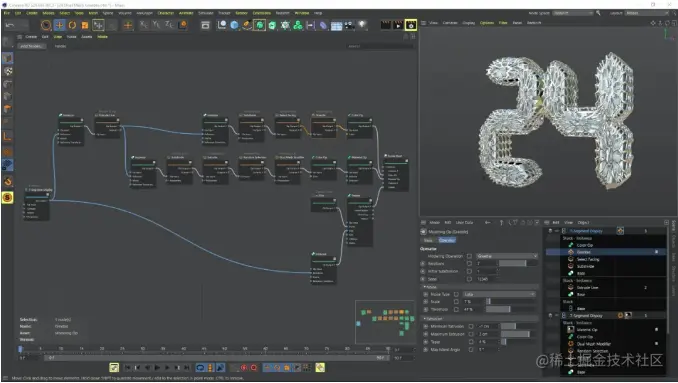Toggle the blue loop playback icon

200,368
